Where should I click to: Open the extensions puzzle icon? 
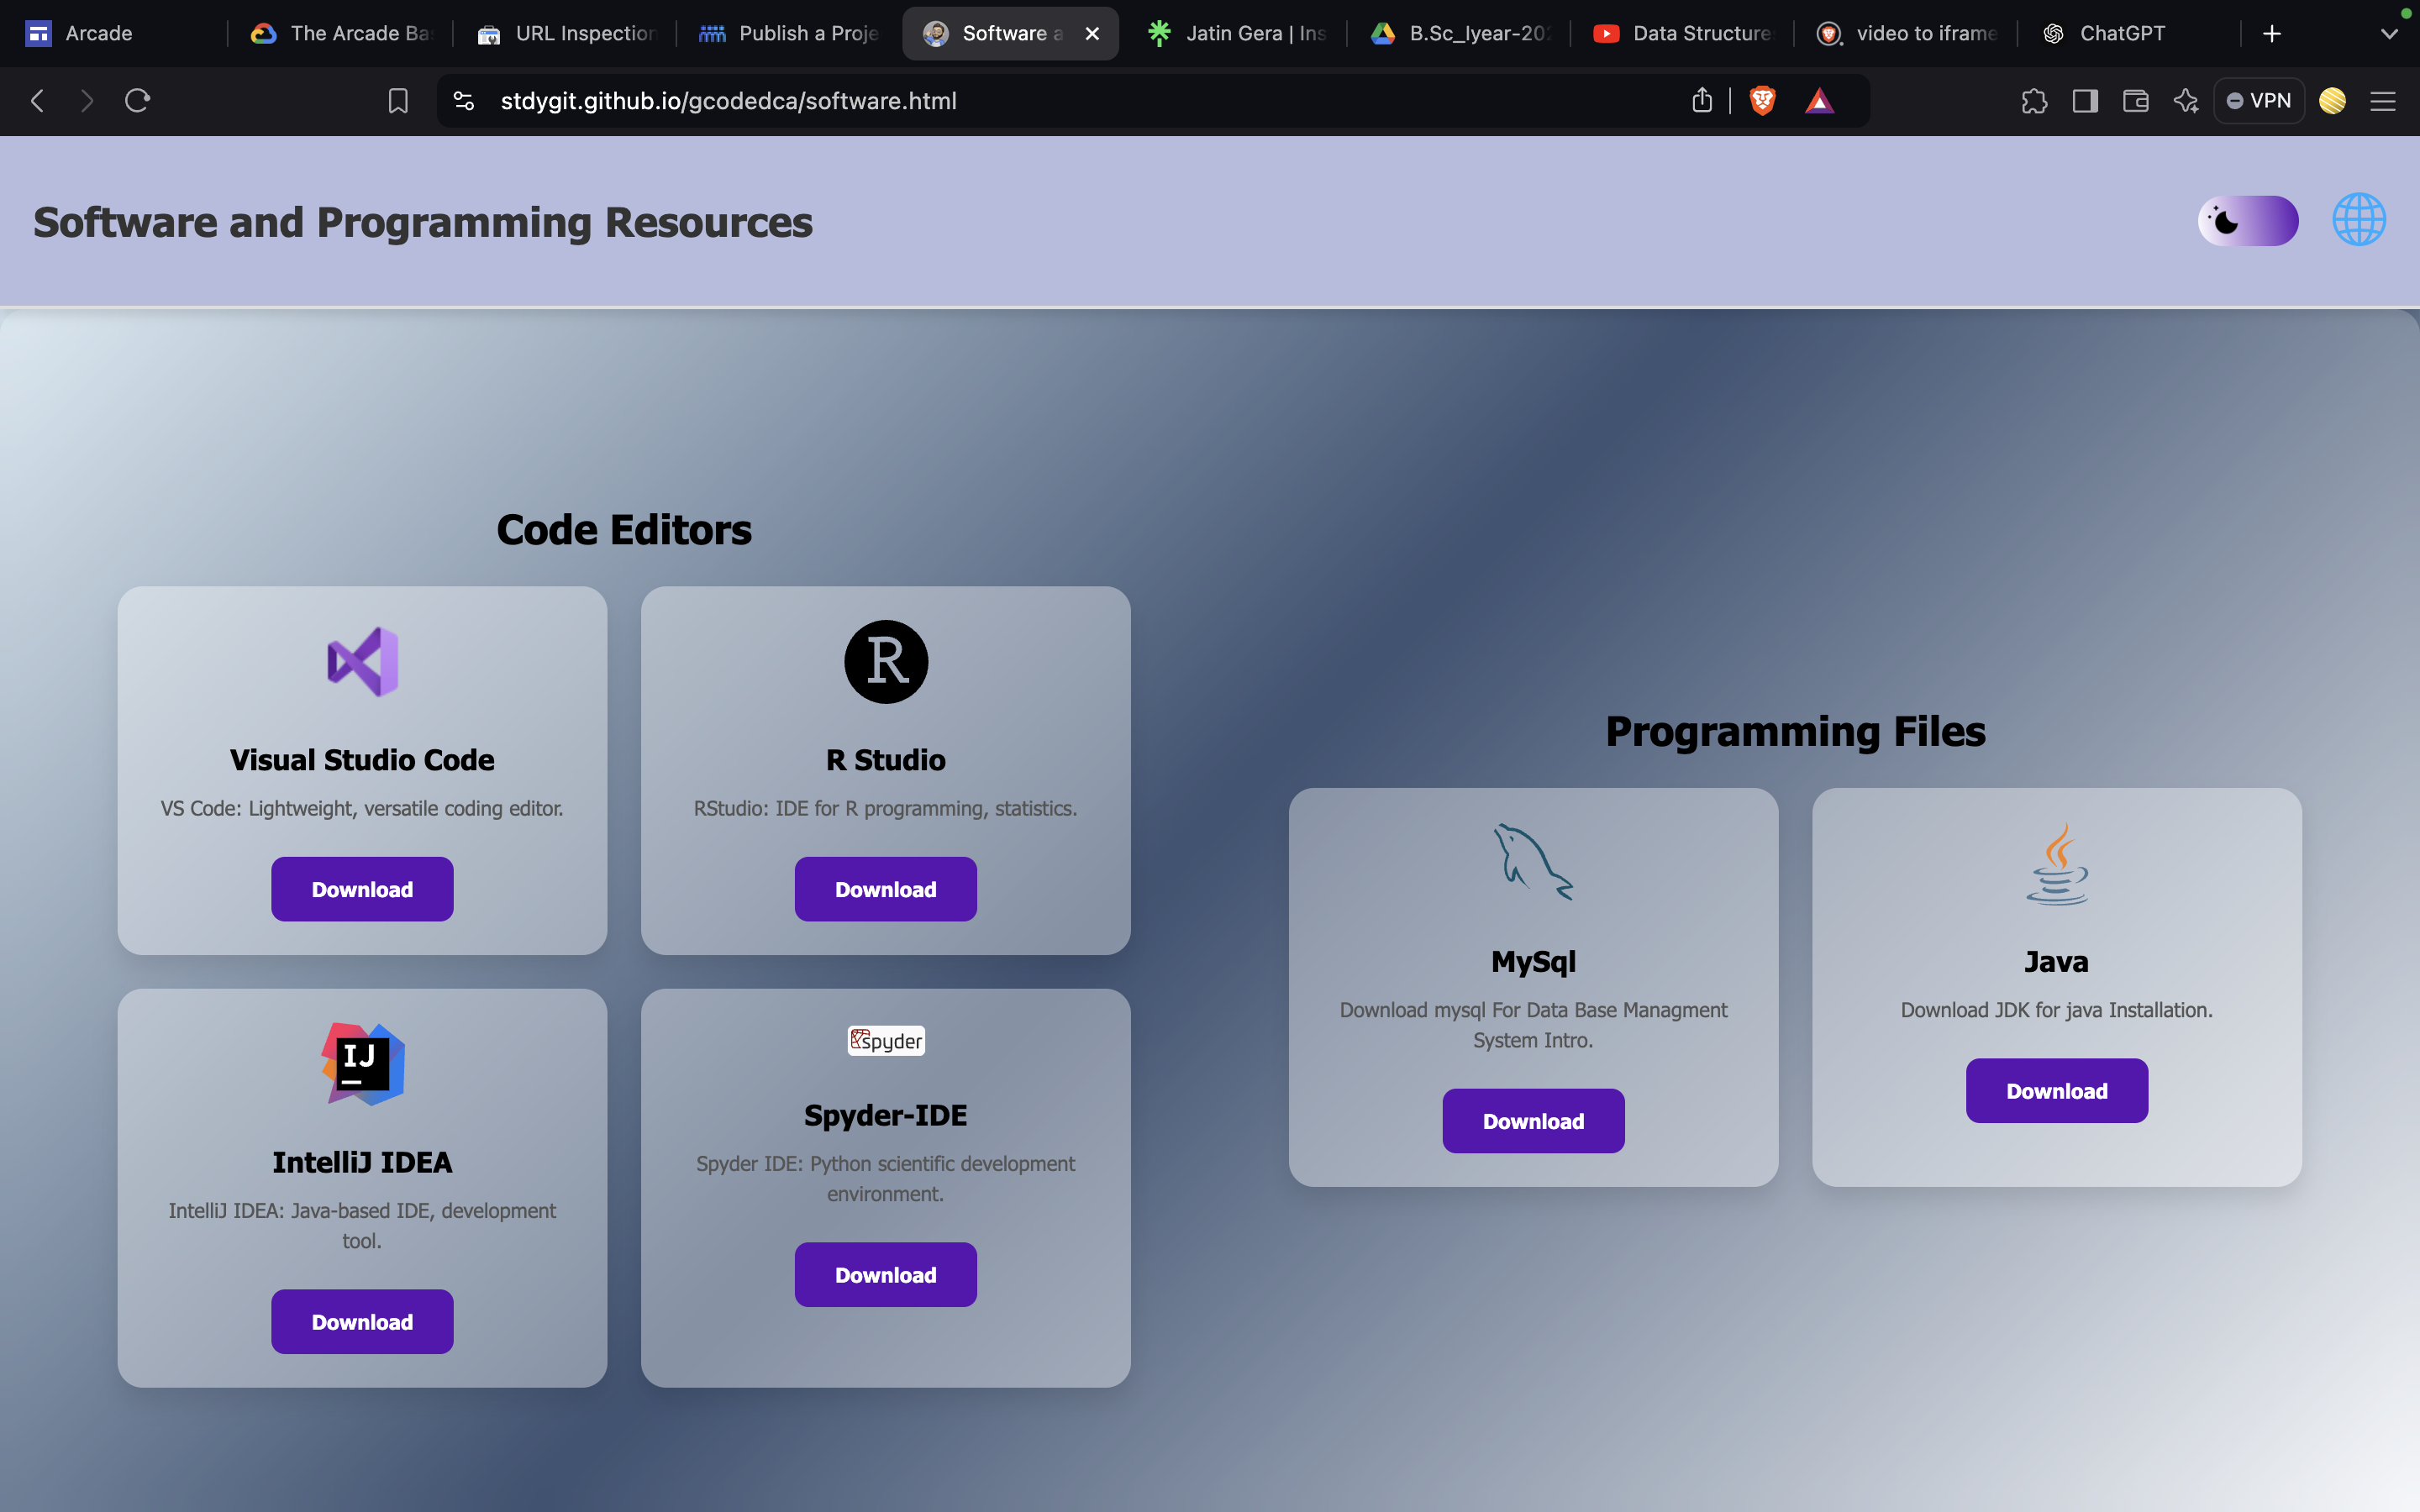coord(2034,101)
